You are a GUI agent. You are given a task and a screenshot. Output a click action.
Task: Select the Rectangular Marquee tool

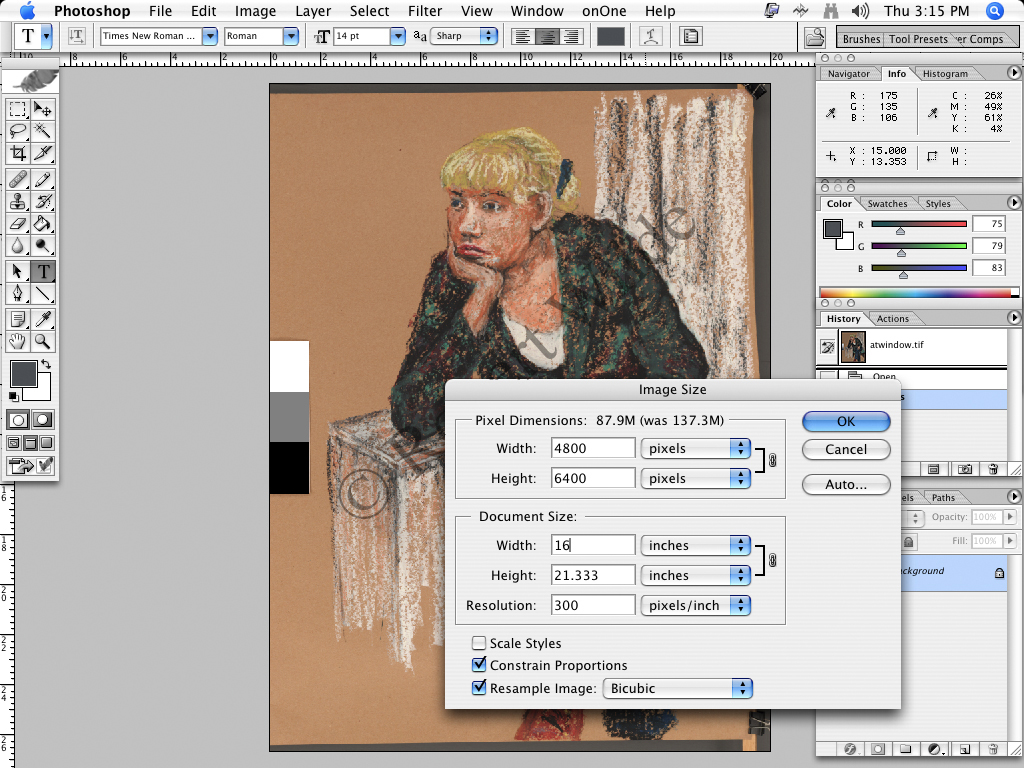tap(18, 109)
